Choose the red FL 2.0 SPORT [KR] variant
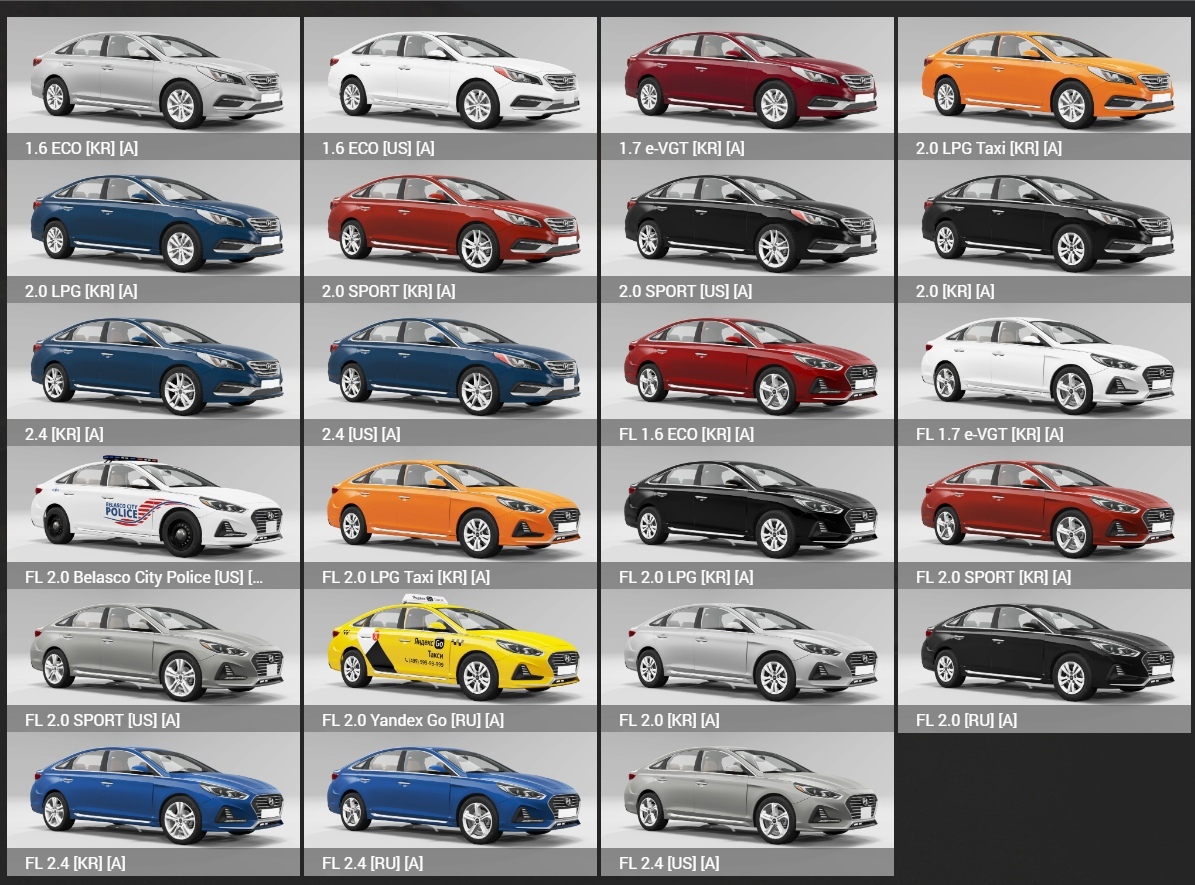The width and height of the screenshot is (1195, 885). pyautogui.click(x=1044, y=507)
